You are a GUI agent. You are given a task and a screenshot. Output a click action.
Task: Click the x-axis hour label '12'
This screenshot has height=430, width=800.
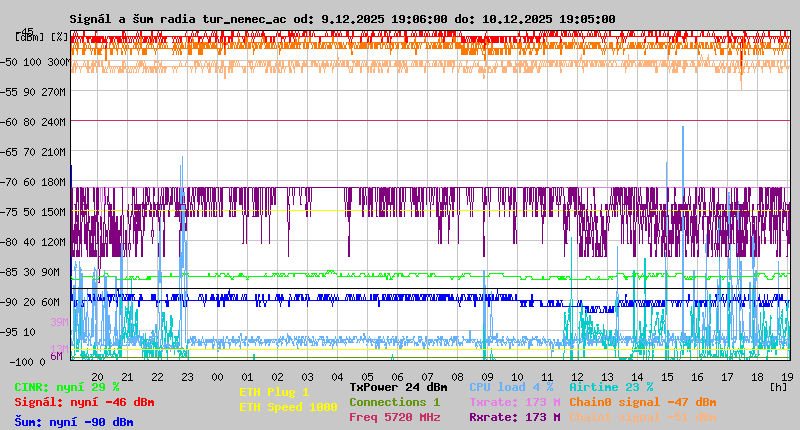coord(578,377)
